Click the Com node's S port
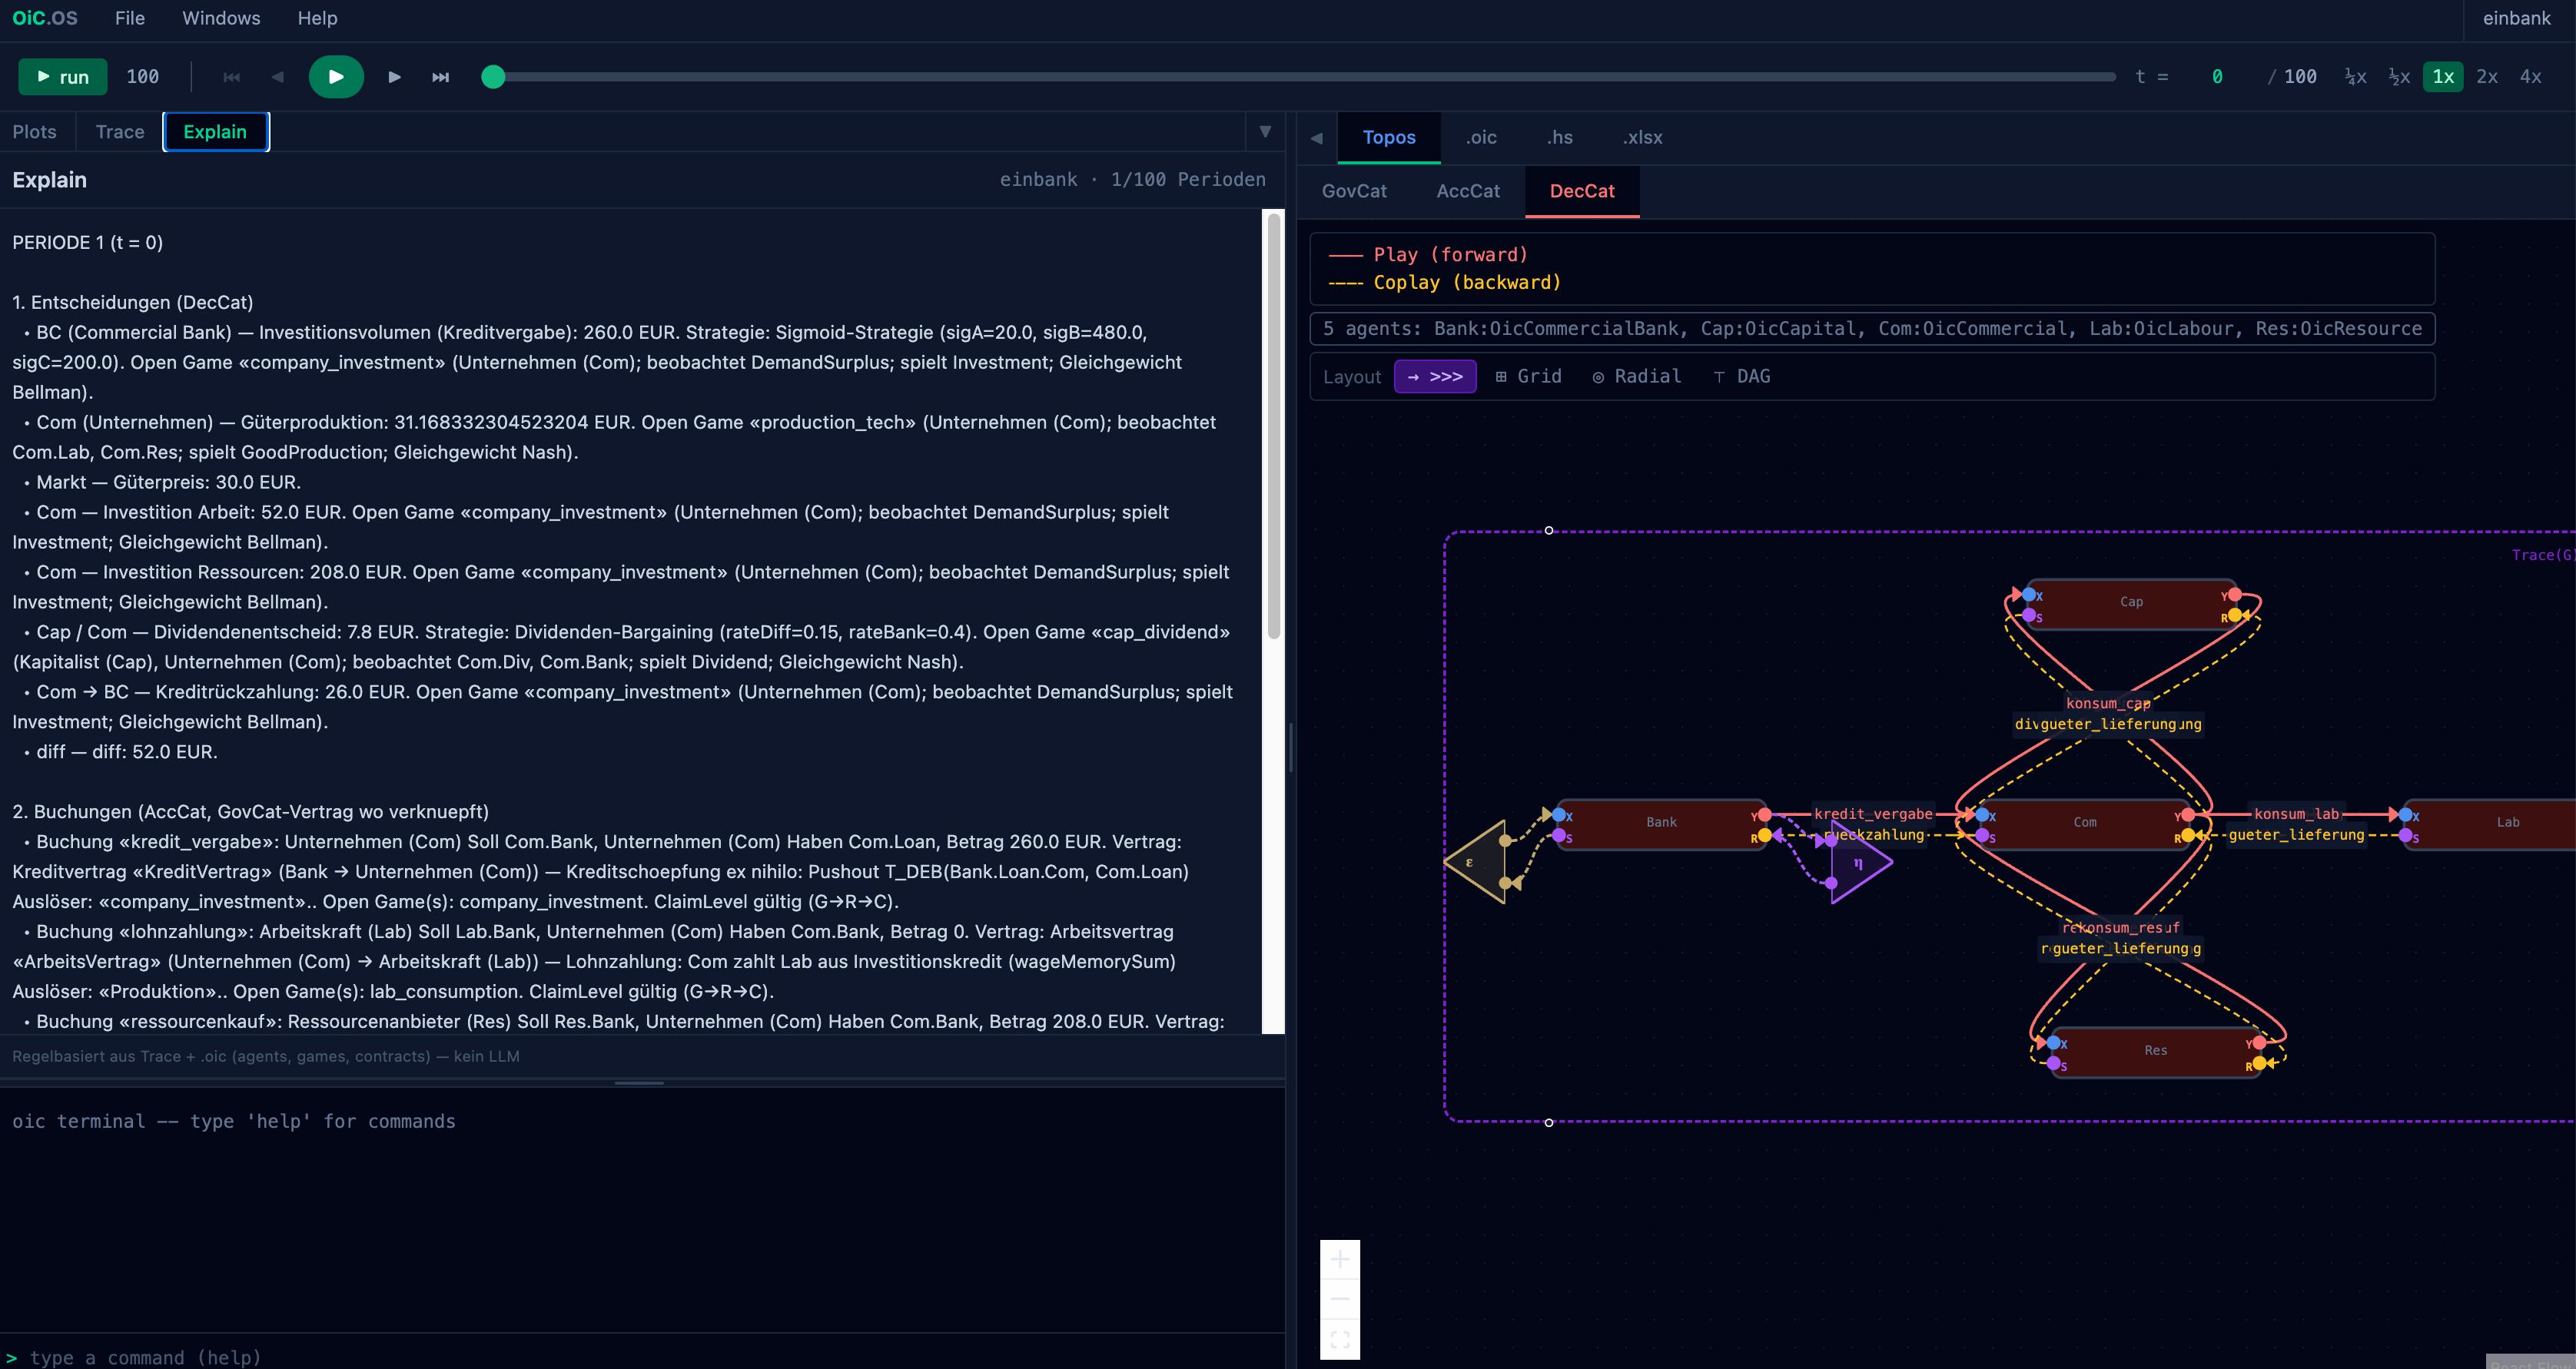Image resolution: width=2576 pixels, height=1369 pixels. (x=1983, y=836)
